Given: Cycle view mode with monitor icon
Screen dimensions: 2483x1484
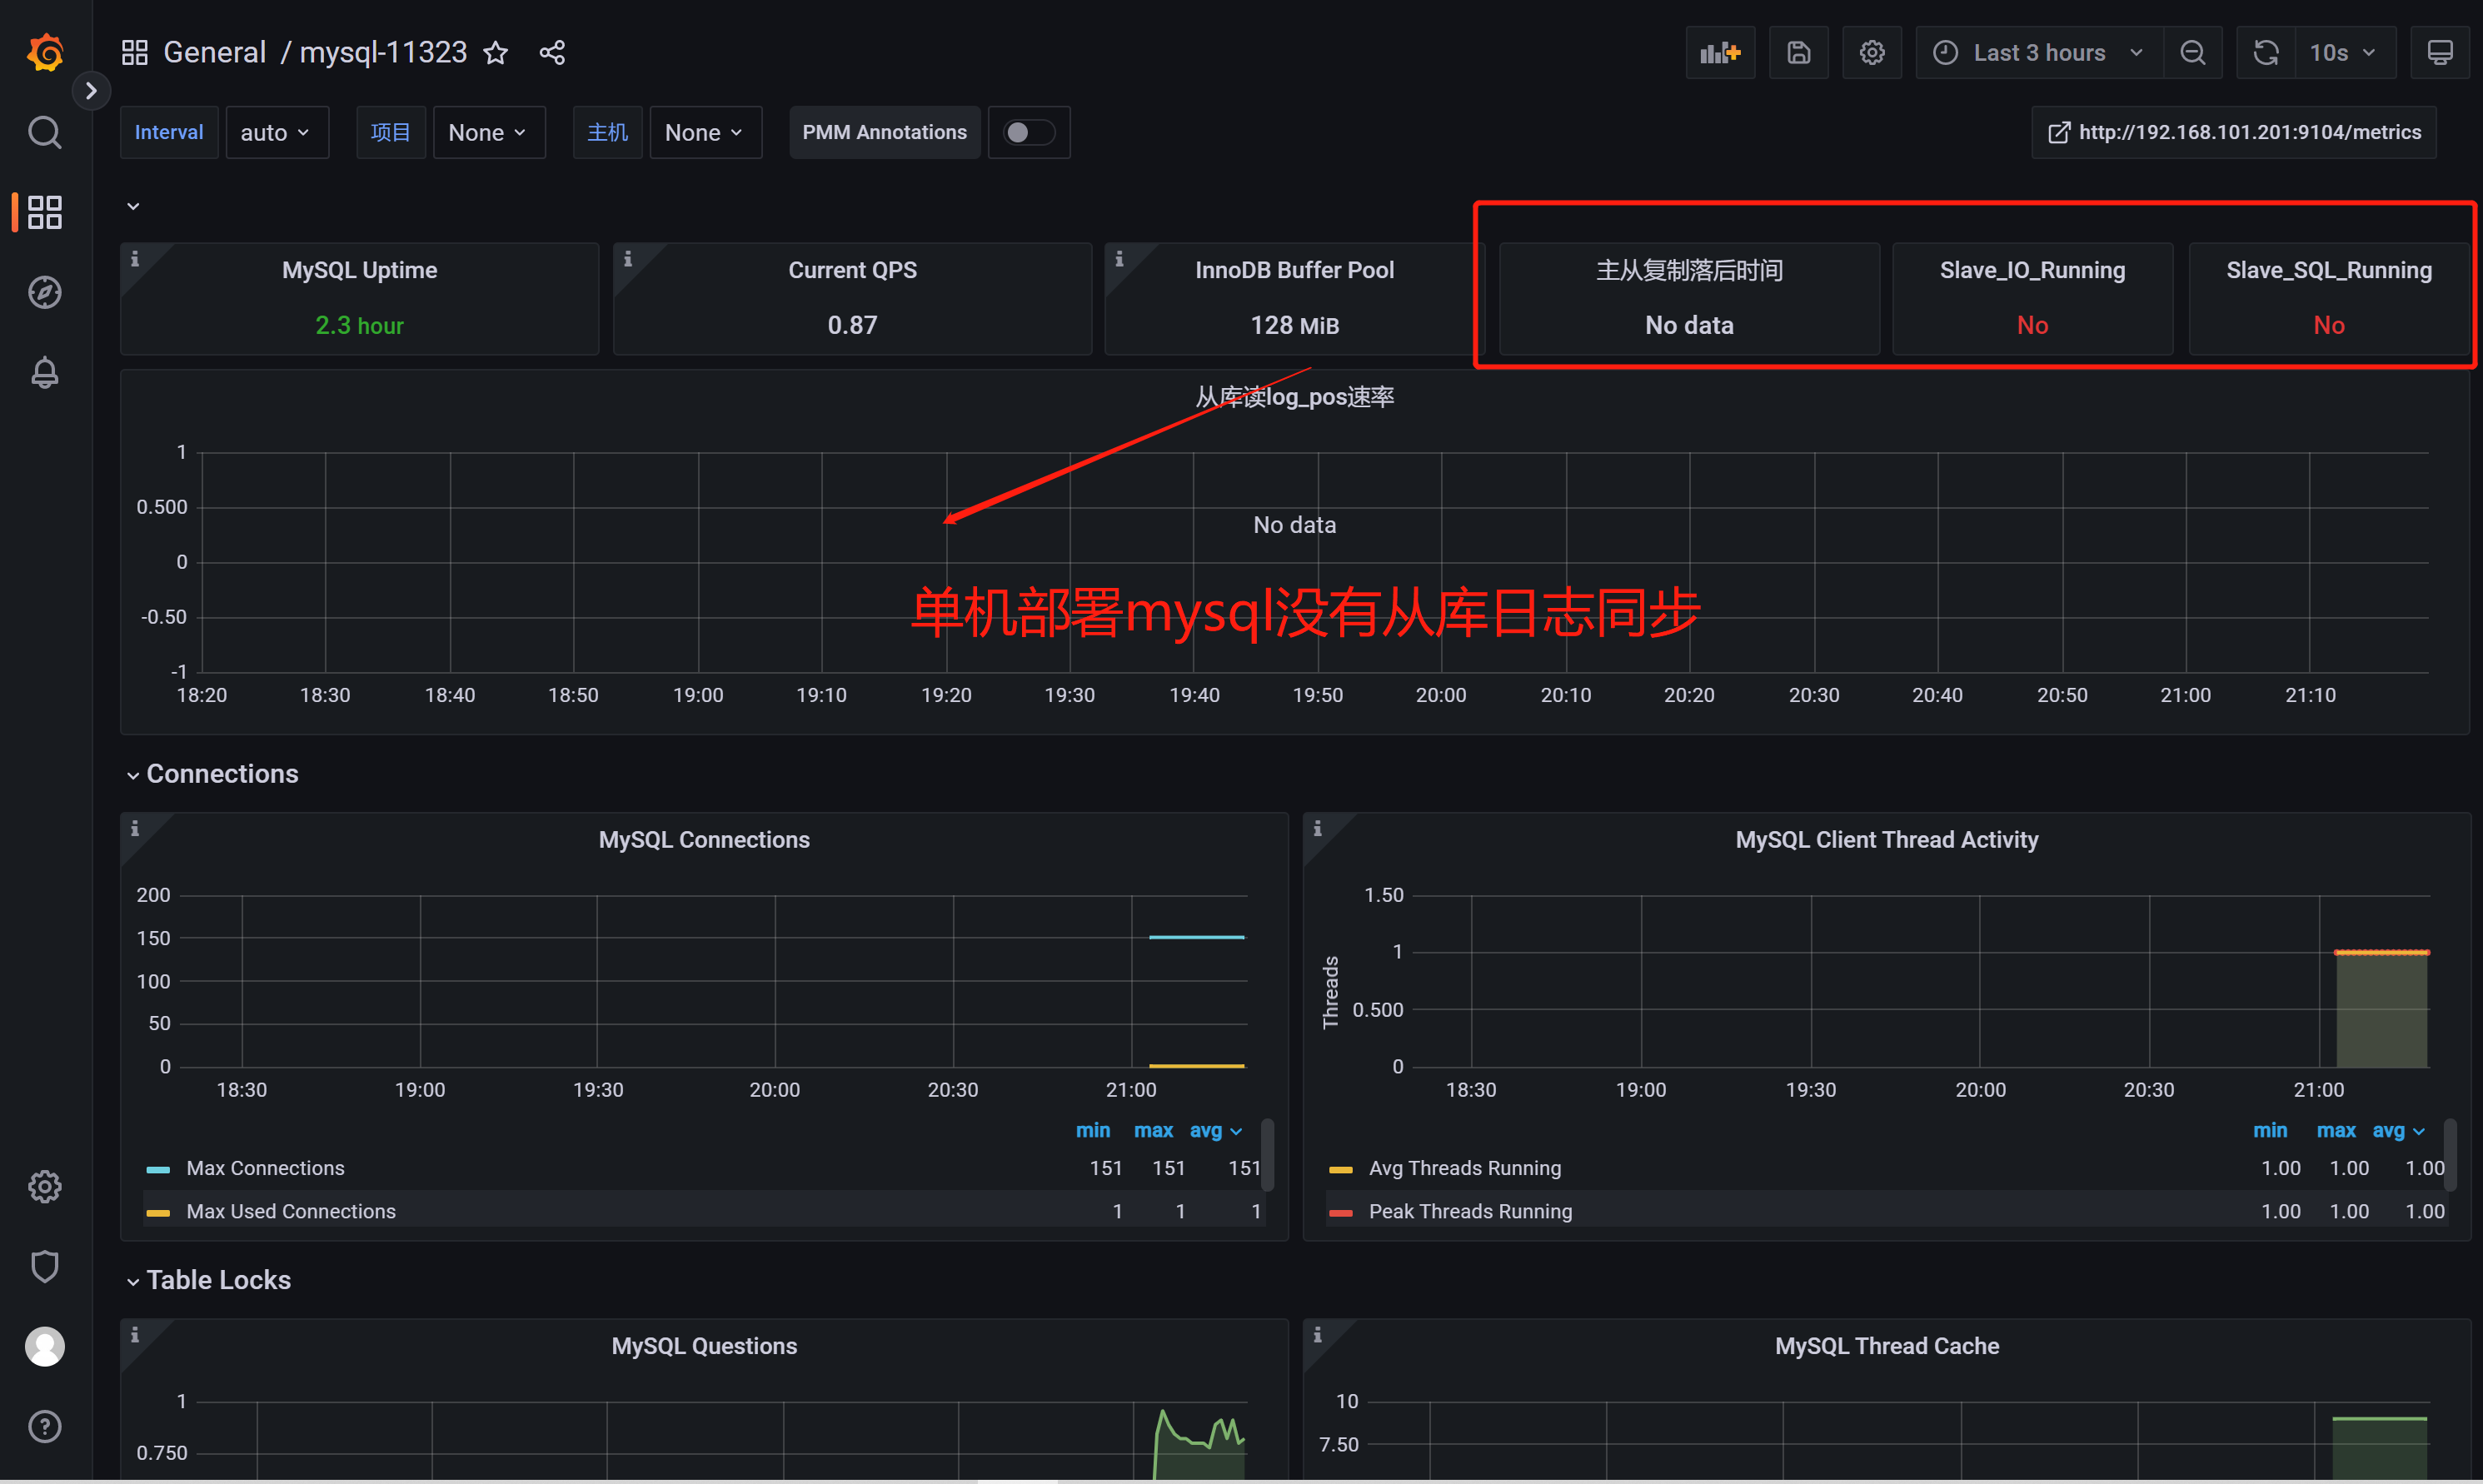Looking at the screenshot, I should coord(2439,52).
